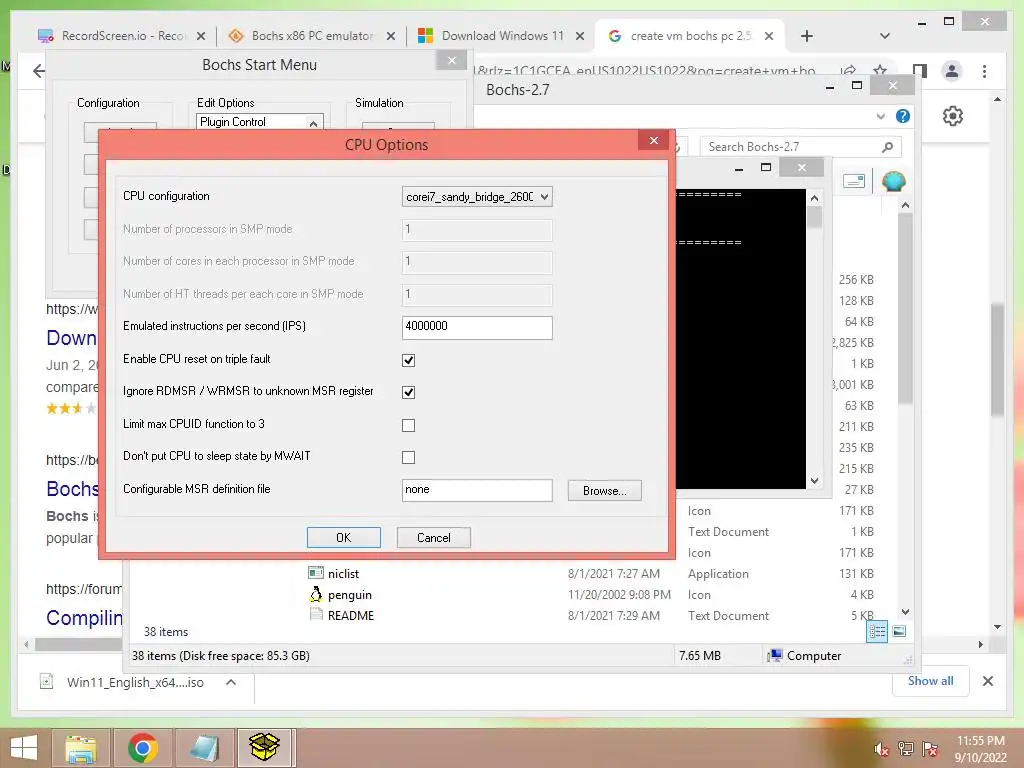Click the console icon in Bochs toolbar
Image resolution: width=1024 pixels, height=768 pixels.
(x=854, y=181)
